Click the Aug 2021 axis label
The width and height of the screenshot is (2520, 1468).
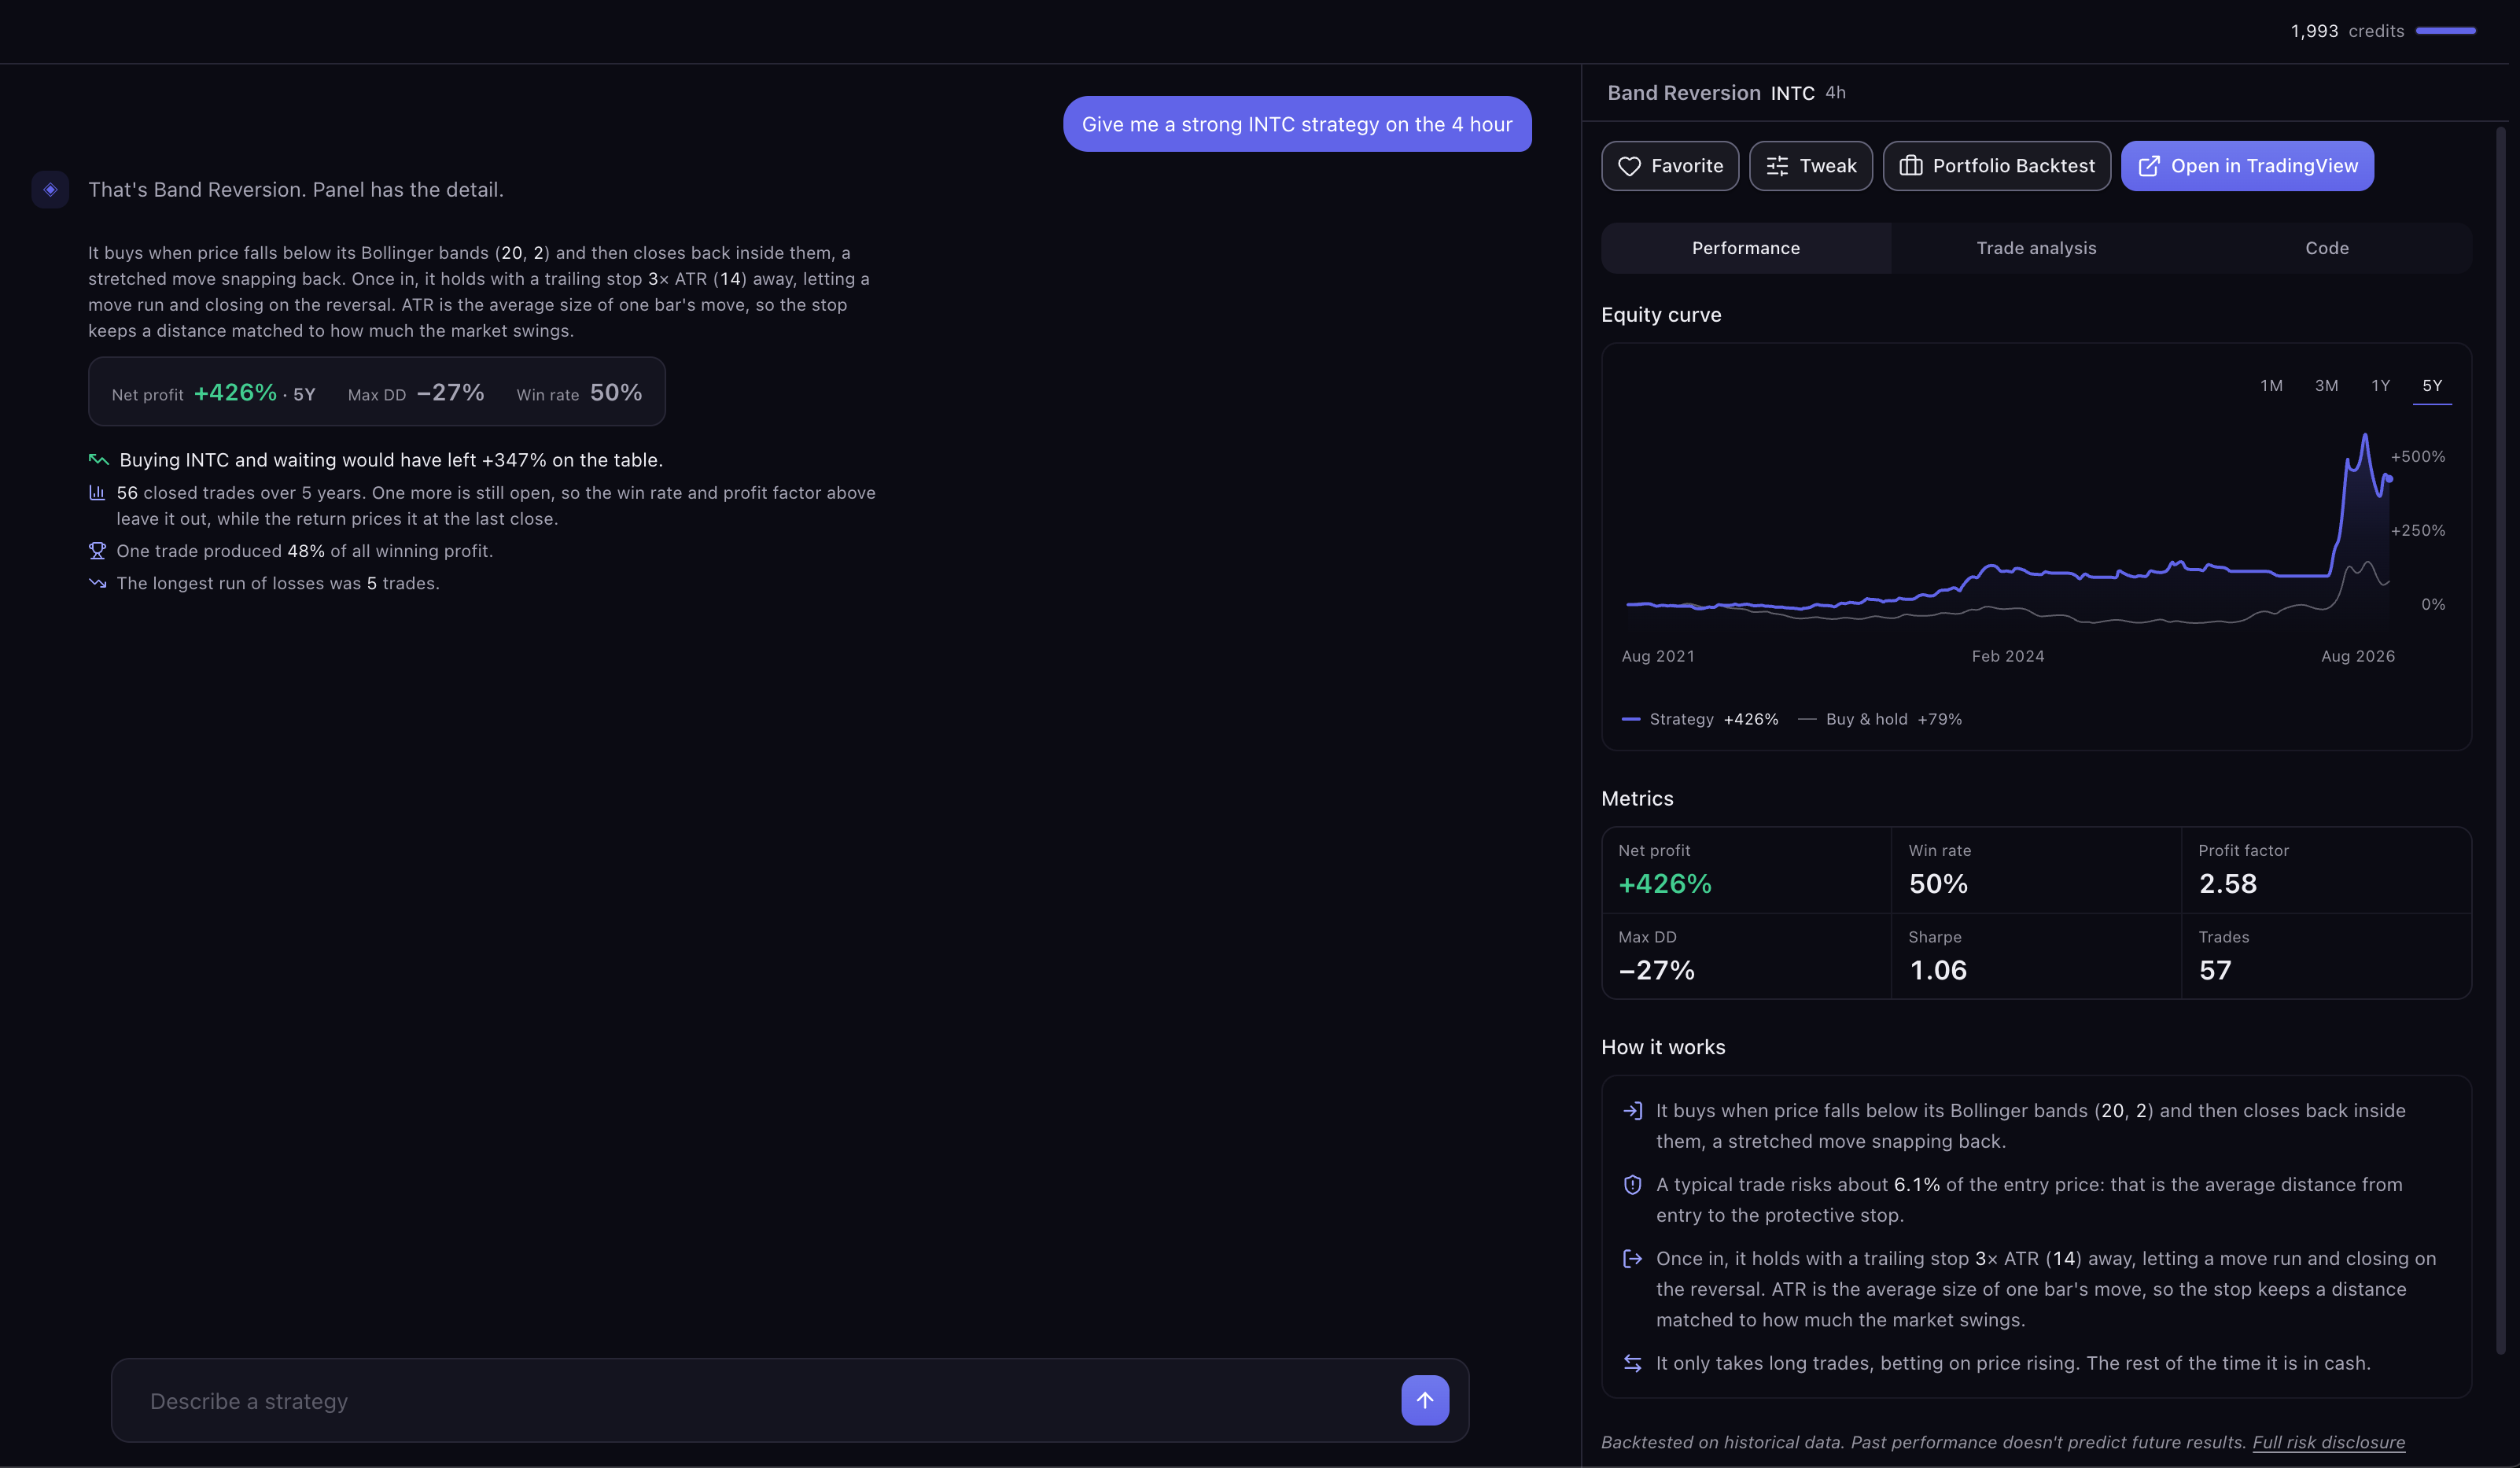(x=1658, y=656)
